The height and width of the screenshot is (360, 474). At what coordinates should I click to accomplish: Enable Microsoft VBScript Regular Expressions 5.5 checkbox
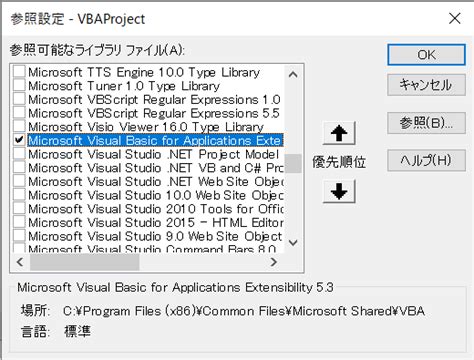click(19, 113)
